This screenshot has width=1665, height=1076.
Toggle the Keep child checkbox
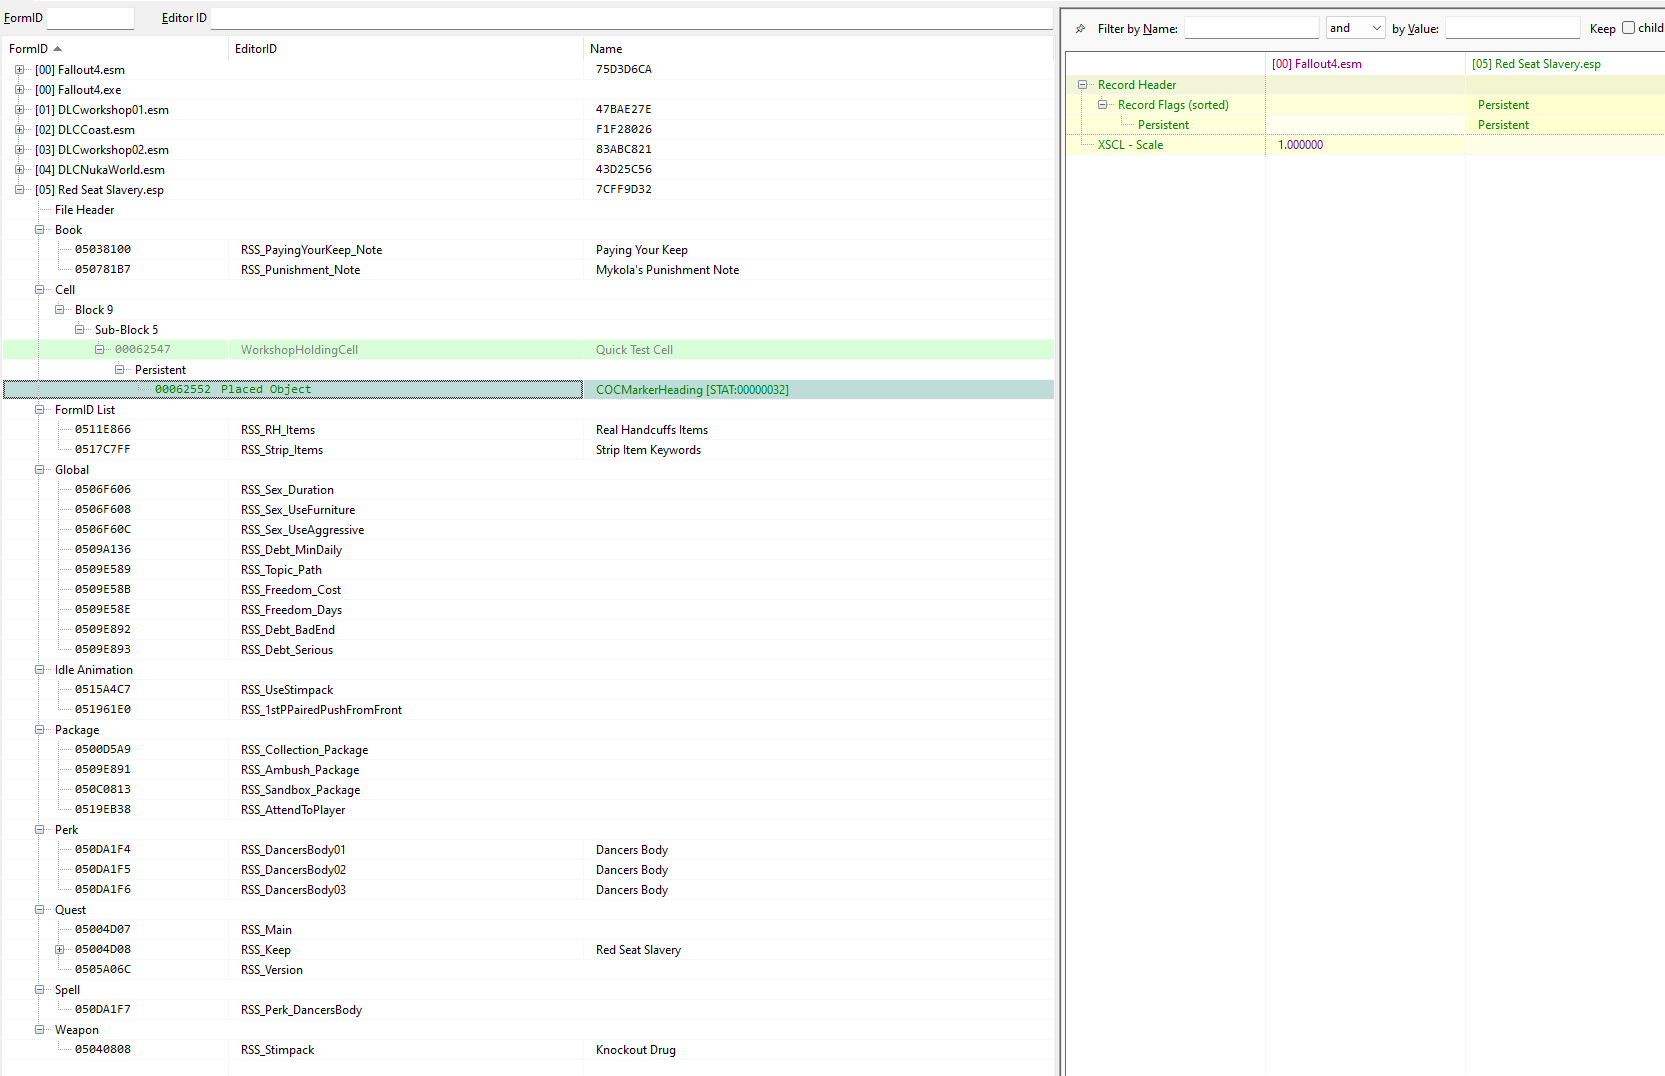pyautogui.click(x=1628, y=28)
